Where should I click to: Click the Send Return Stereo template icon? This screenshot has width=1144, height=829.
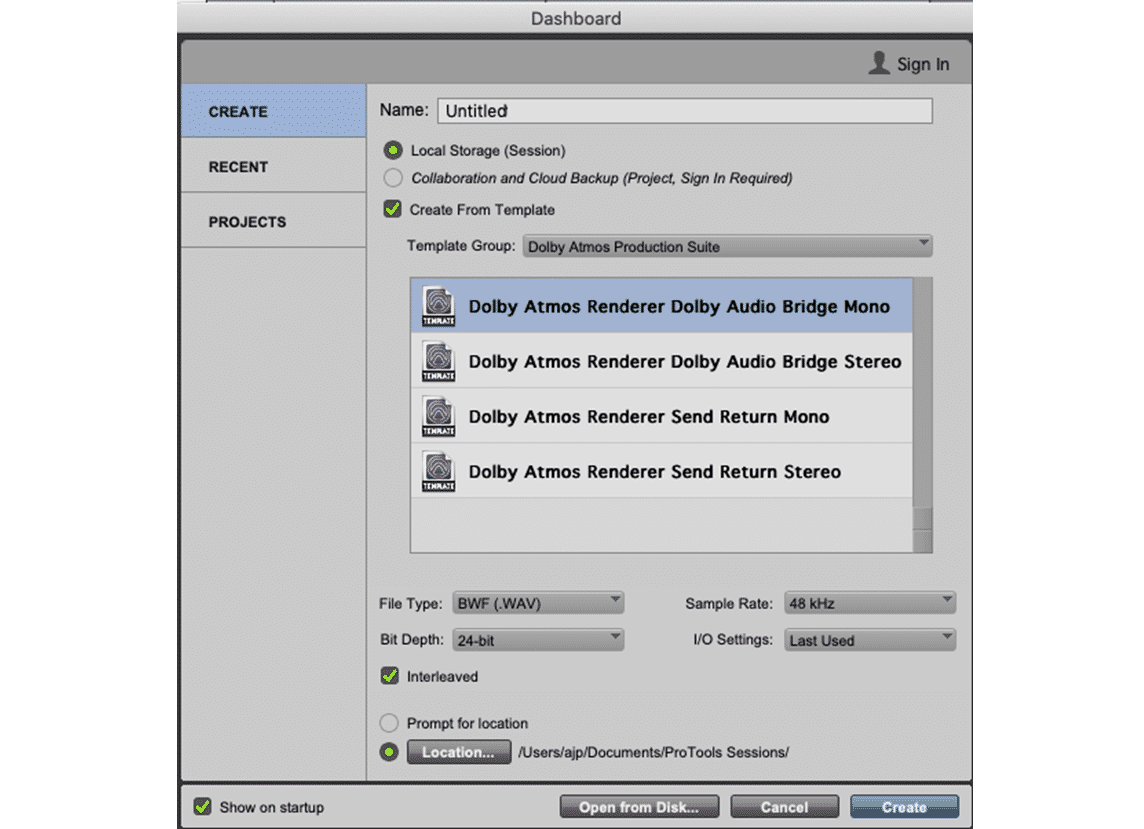(438, 471)
